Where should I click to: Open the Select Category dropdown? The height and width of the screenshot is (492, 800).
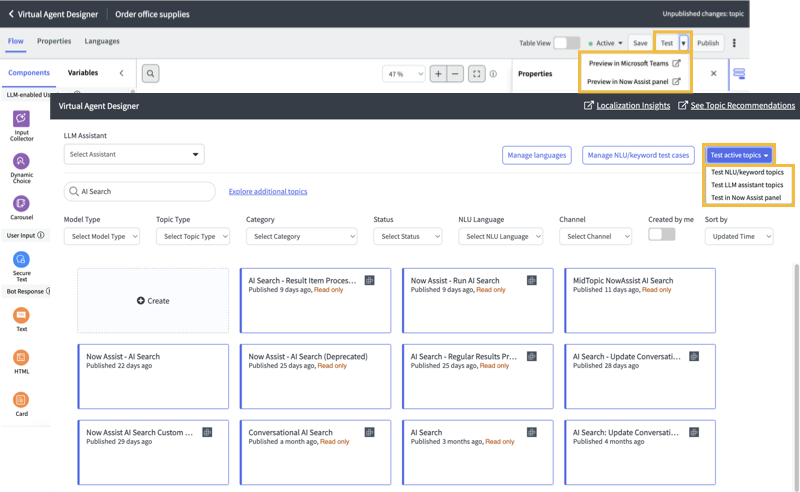click(302, 236)
